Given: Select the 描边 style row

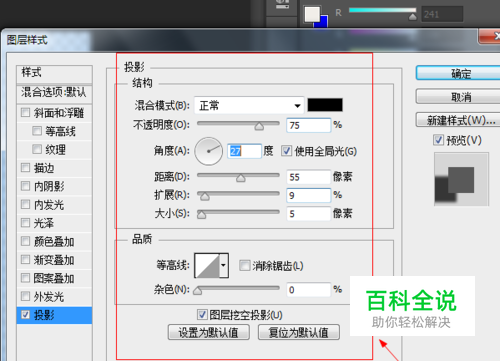Looking at the screenshot, I should tap(54, 168).
